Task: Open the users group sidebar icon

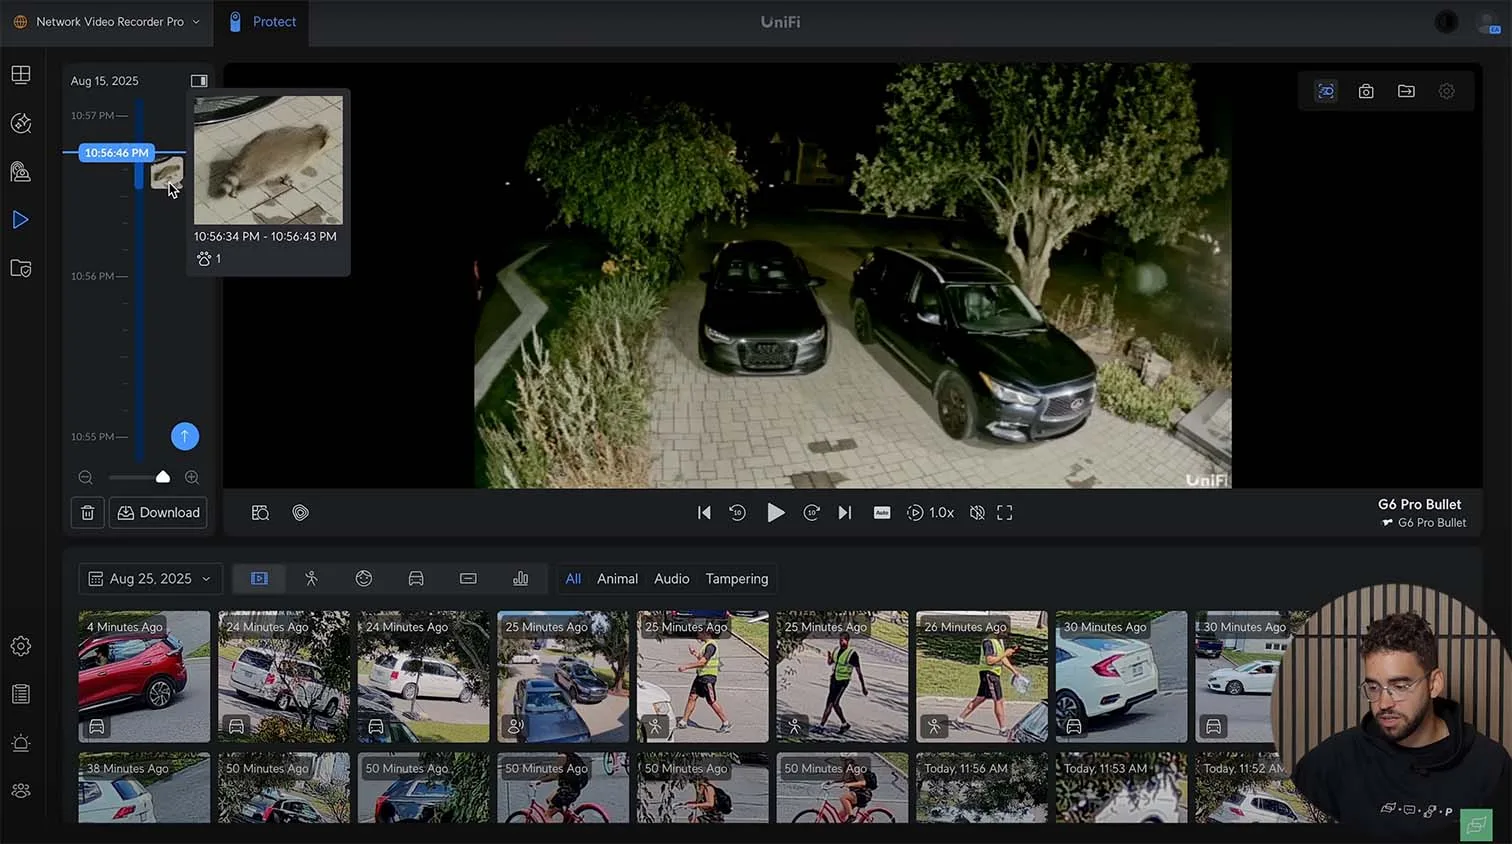Action: [21, 791]
